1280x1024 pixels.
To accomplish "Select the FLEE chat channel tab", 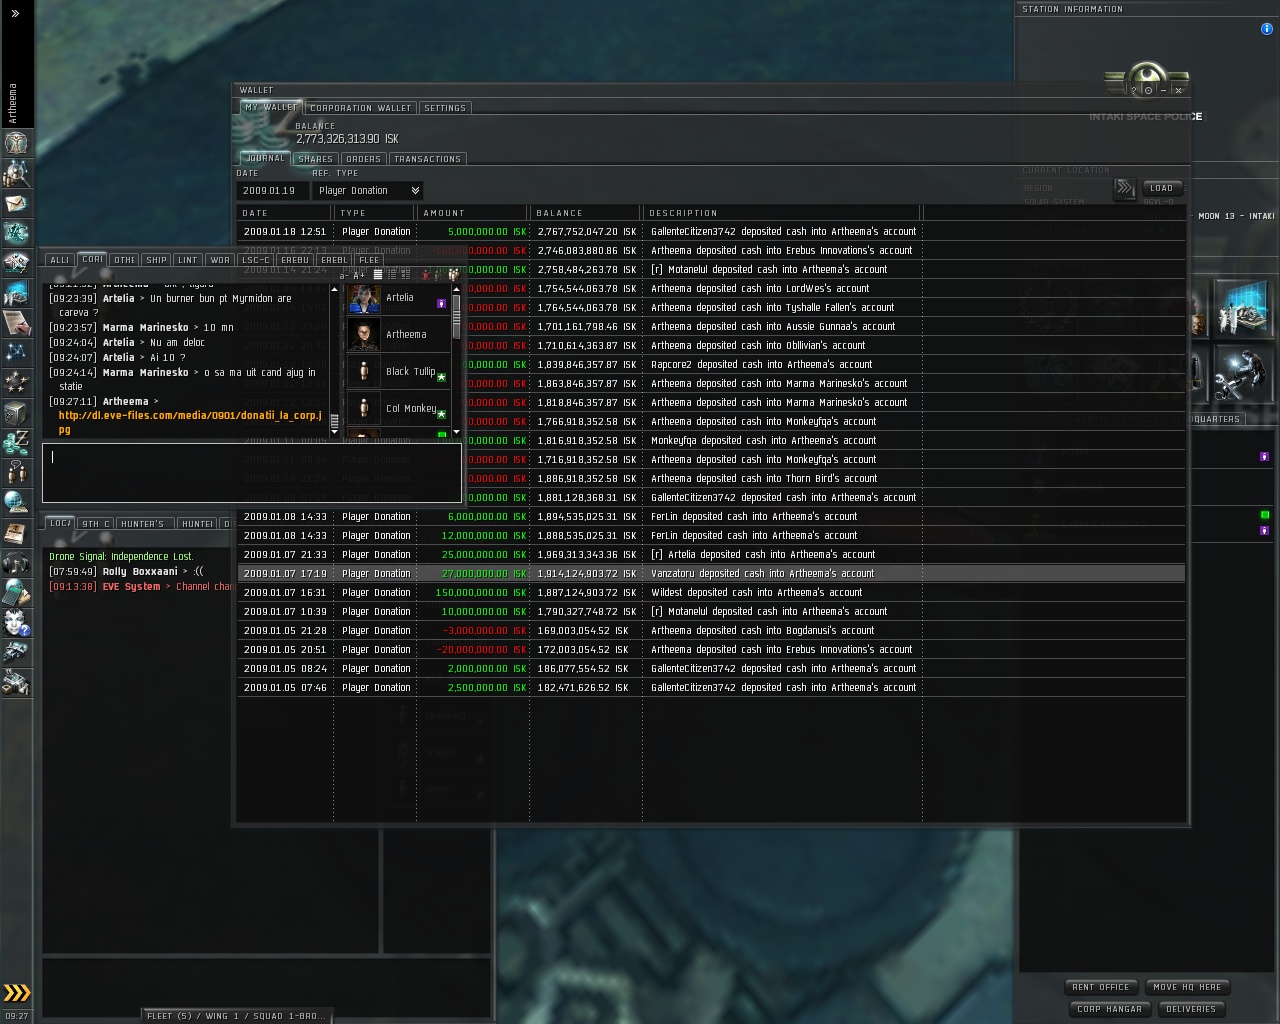I will click(369, 260).
